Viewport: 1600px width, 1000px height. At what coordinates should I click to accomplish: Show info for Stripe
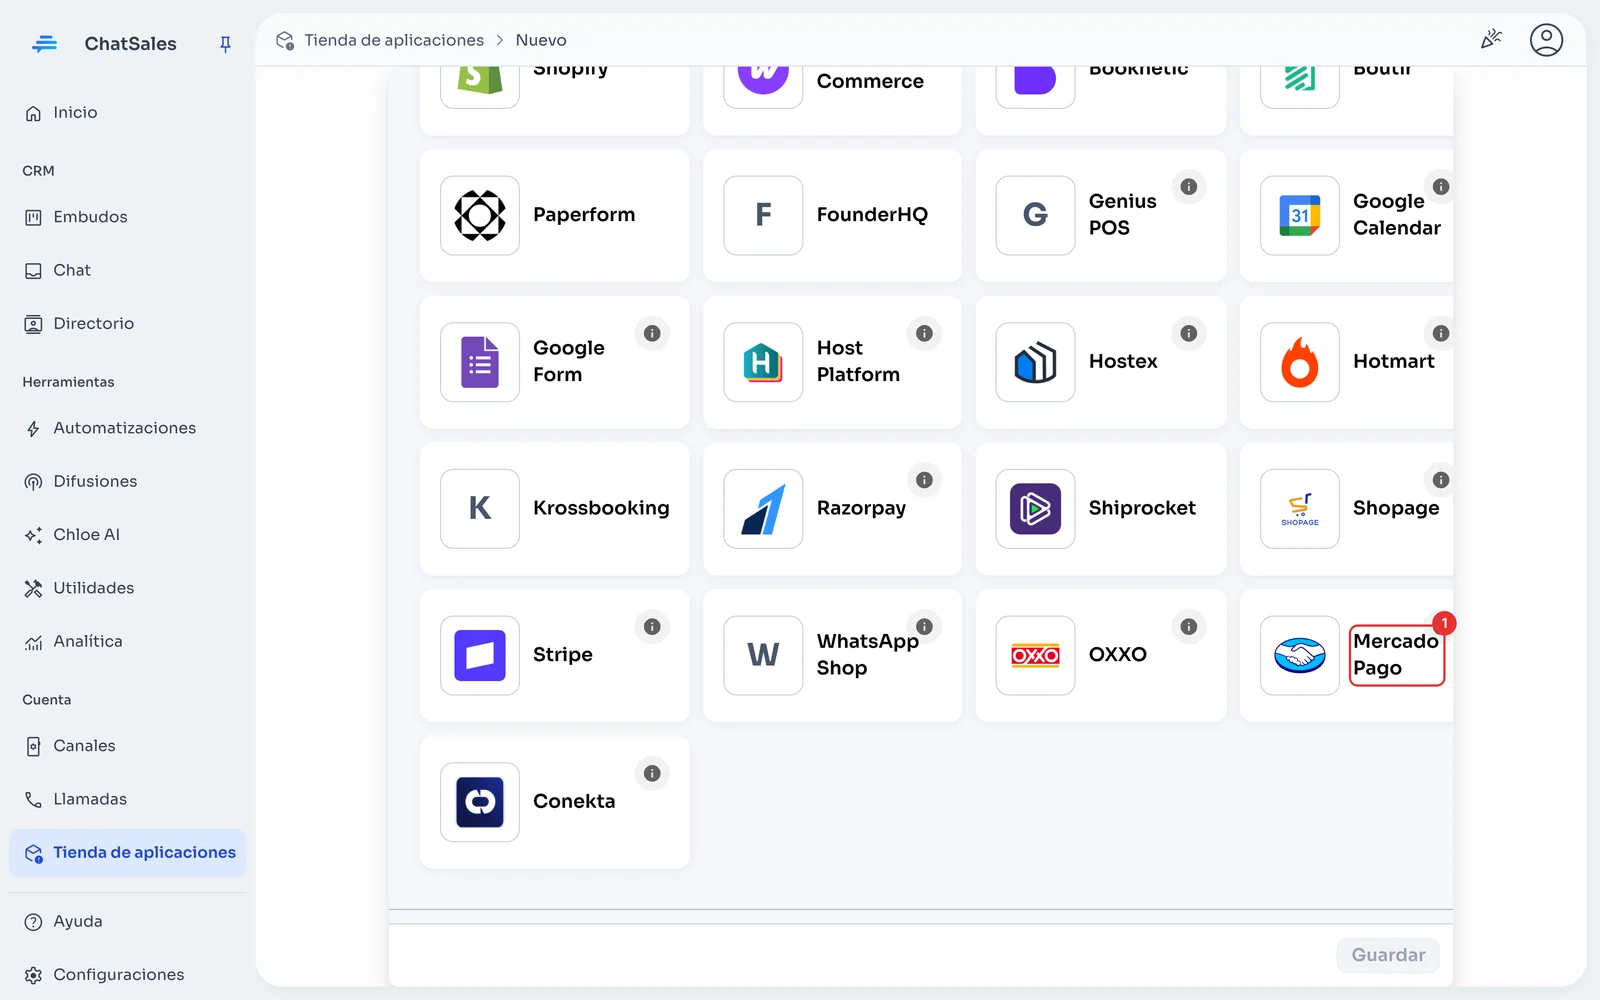(652, 627)
